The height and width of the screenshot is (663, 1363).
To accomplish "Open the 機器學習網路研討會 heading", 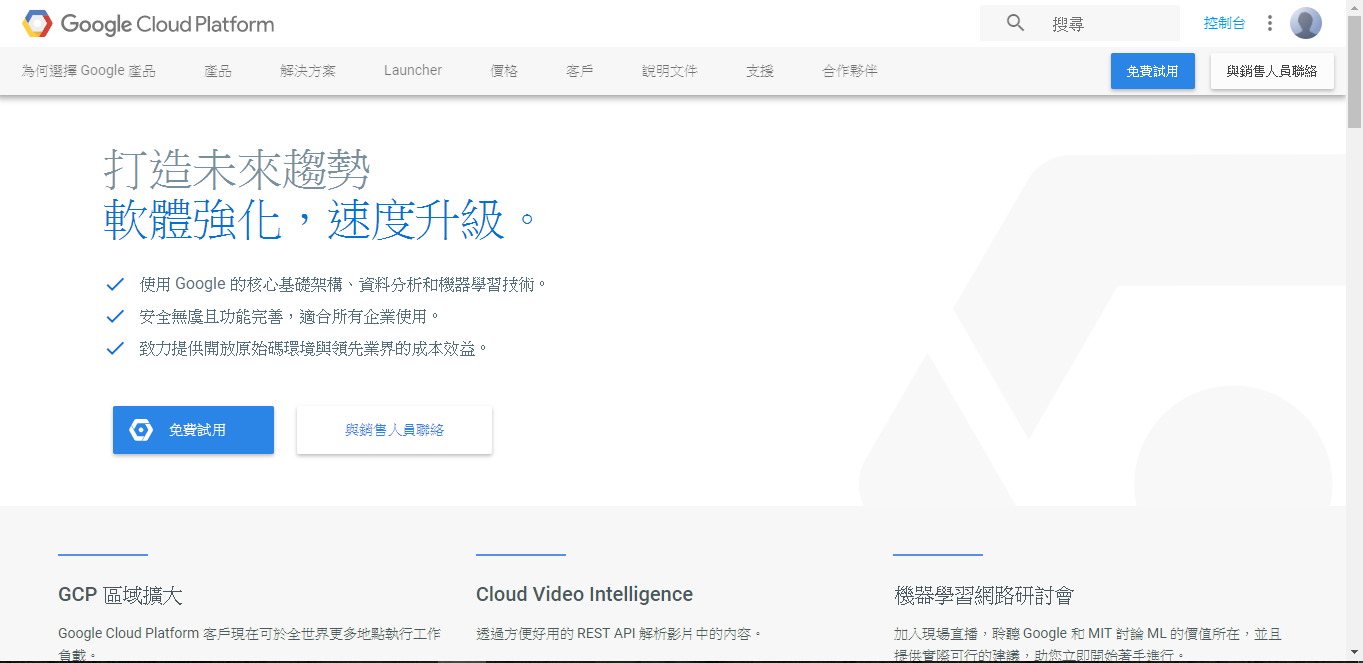I will [984, 595].
